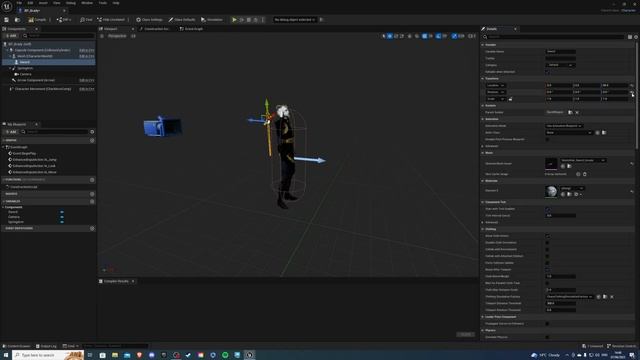
Task: Focus the Details panel search field
Action: (555, 37)
